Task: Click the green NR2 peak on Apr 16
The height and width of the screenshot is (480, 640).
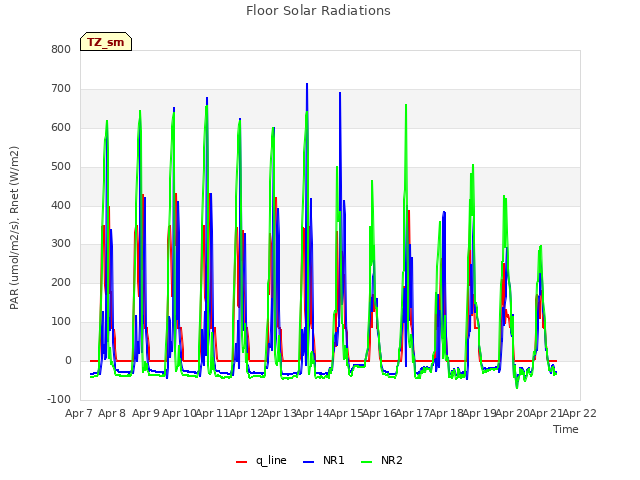Action: pos(406,106)
